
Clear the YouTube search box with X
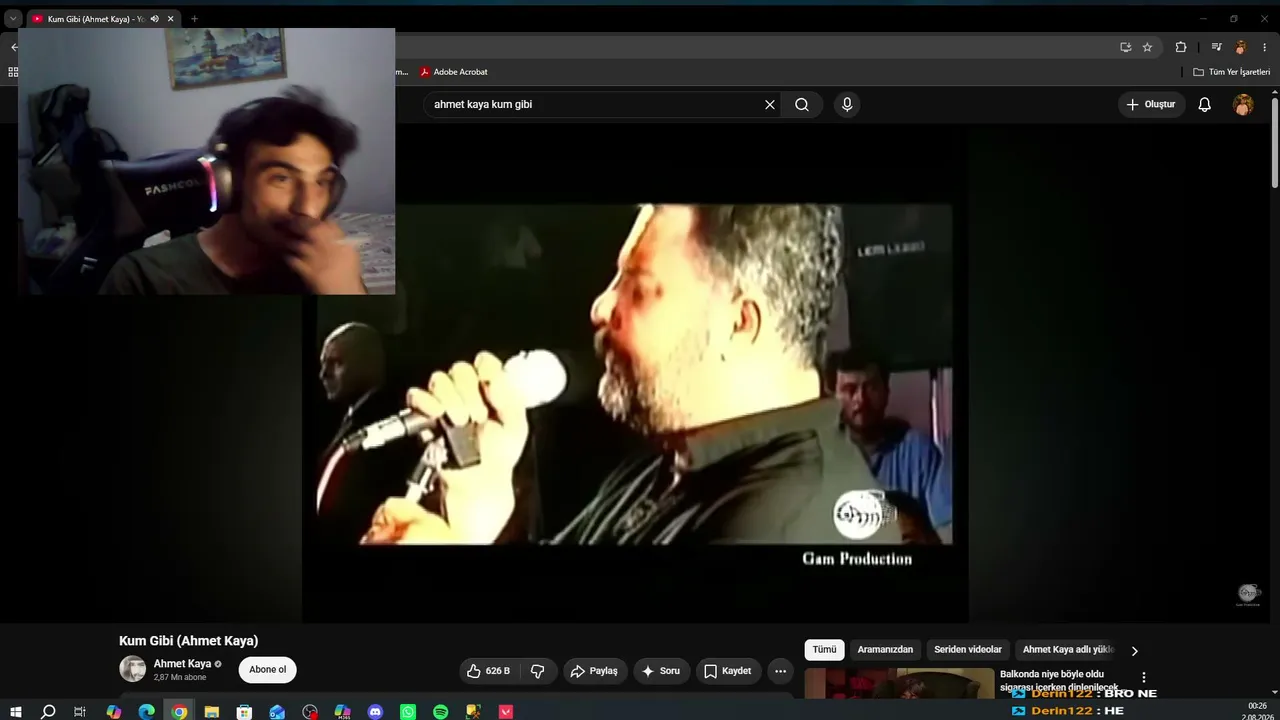[x=770, y=104]
